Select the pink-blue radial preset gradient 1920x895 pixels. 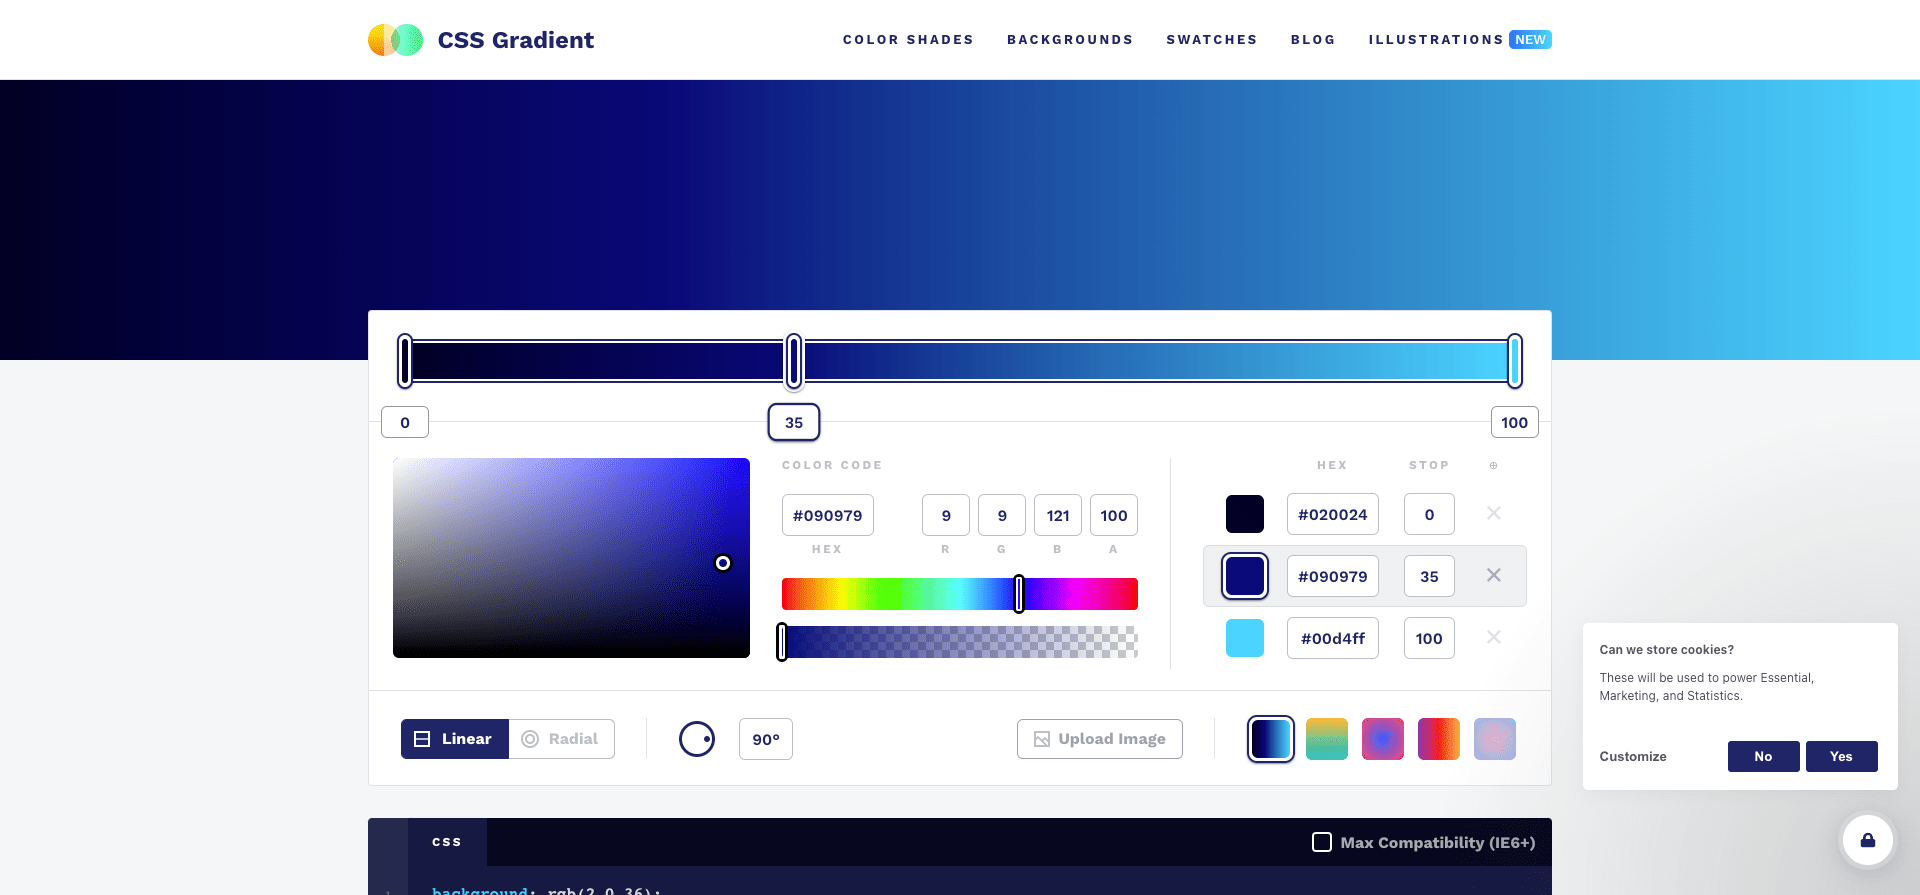1383,739
